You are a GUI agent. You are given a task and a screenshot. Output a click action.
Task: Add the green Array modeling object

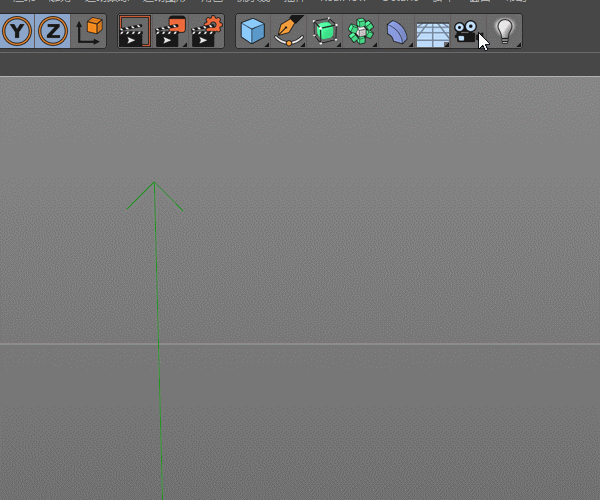pyautogui.click(x=361, y=31)
